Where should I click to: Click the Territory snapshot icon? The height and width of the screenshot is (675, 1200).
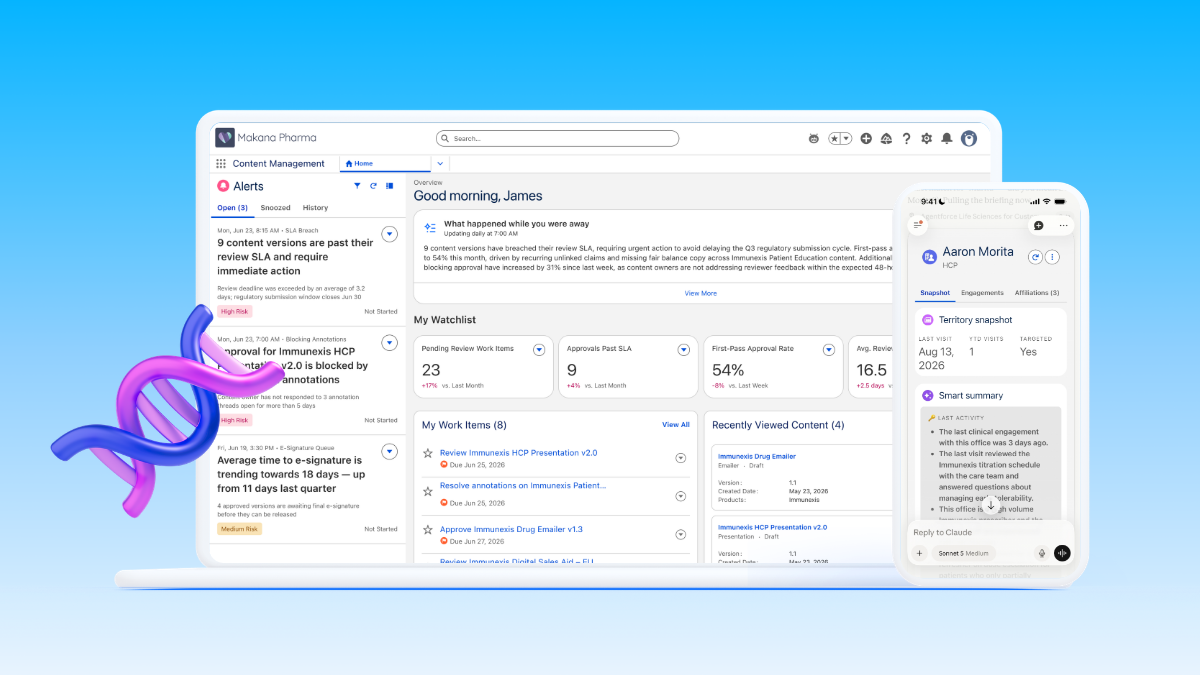[x=928, y=320]
